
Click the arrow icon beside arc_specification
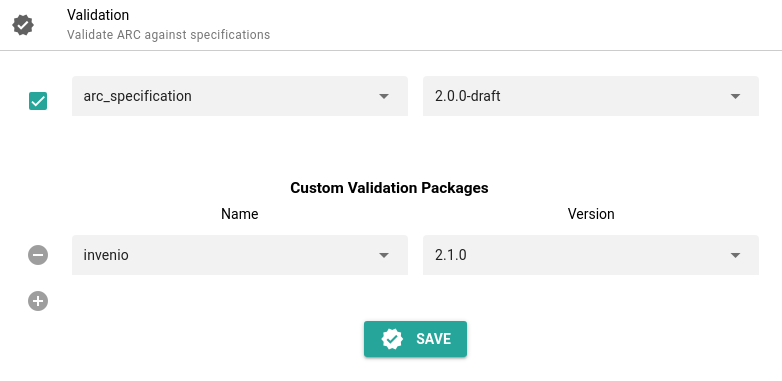[384, 96]
